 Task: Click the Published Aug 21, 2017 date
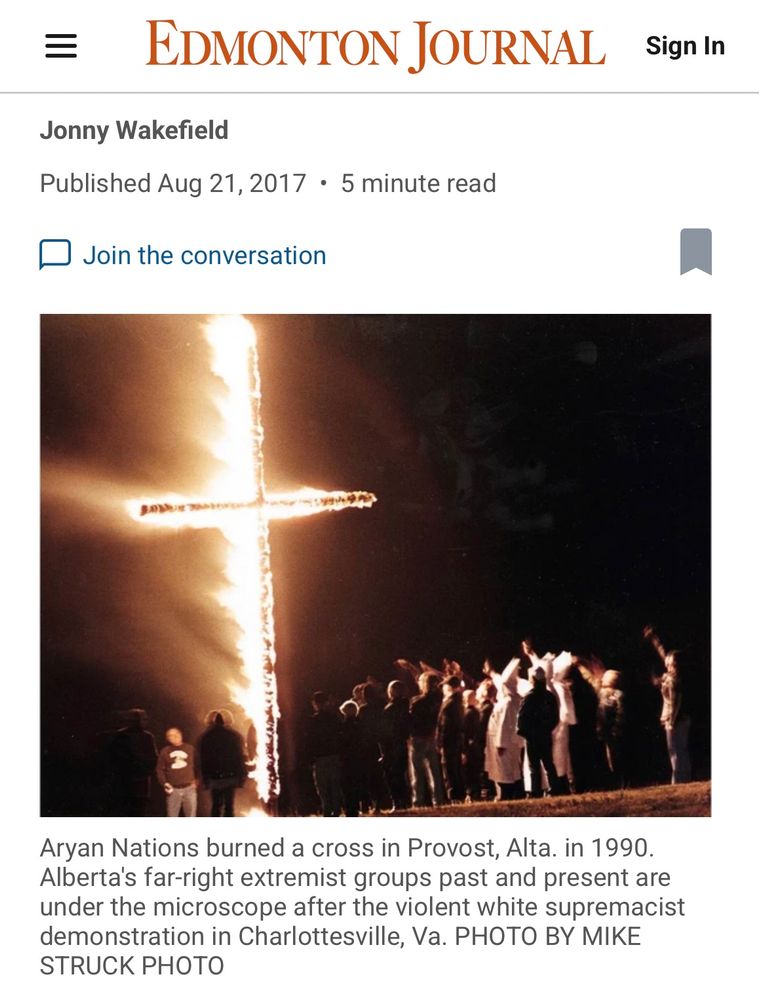(173, 183)
